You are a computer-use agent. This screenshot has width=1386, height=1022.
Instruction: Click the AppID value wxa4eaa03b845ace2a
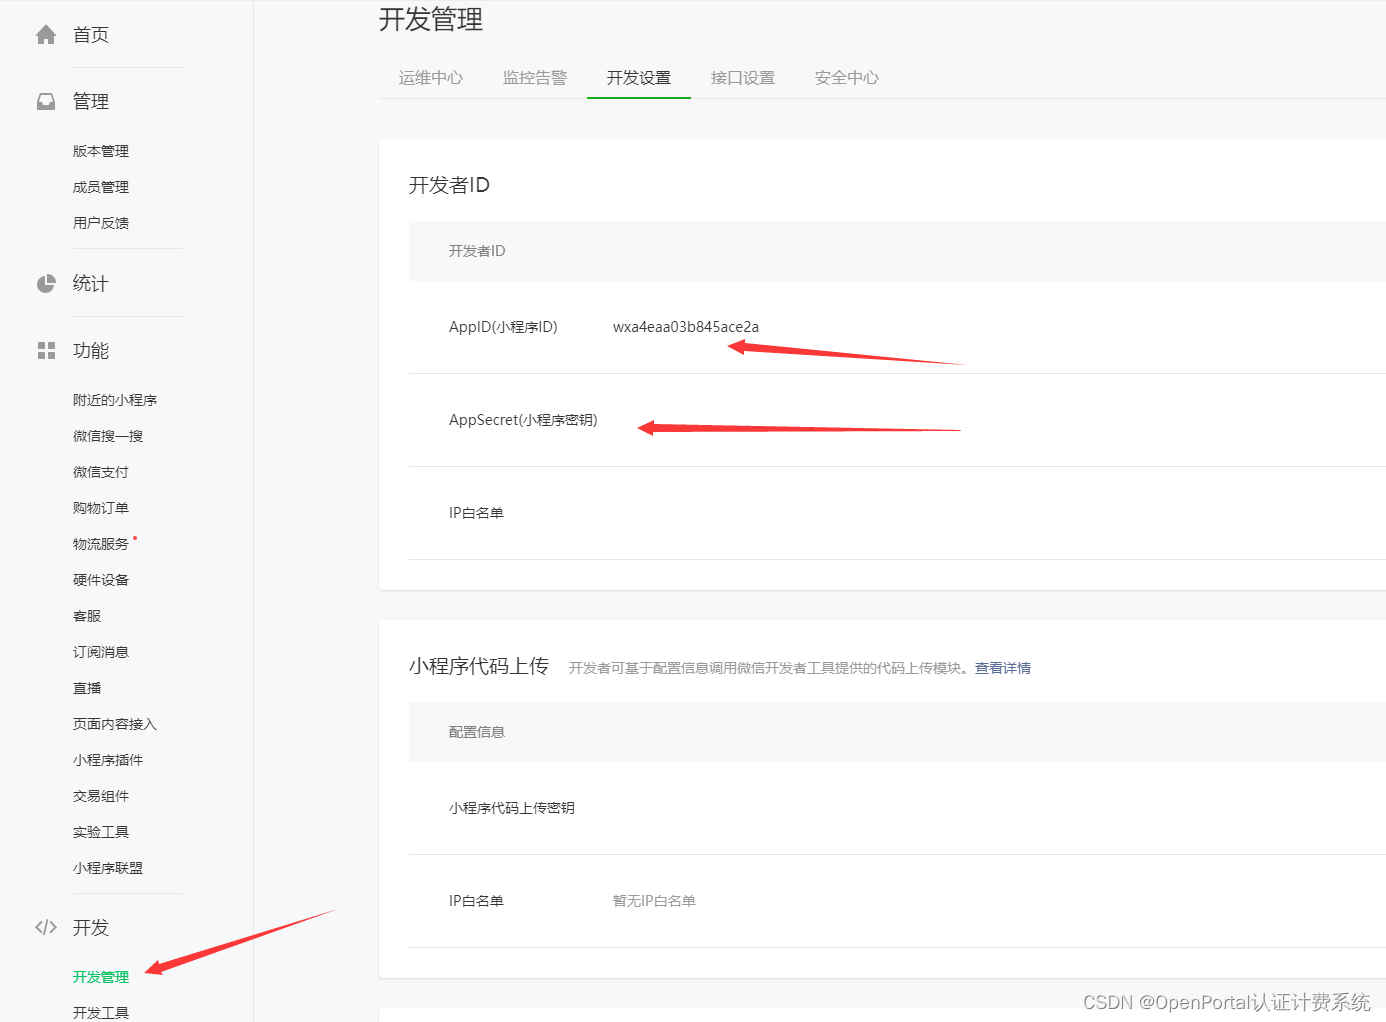point(686,327)
